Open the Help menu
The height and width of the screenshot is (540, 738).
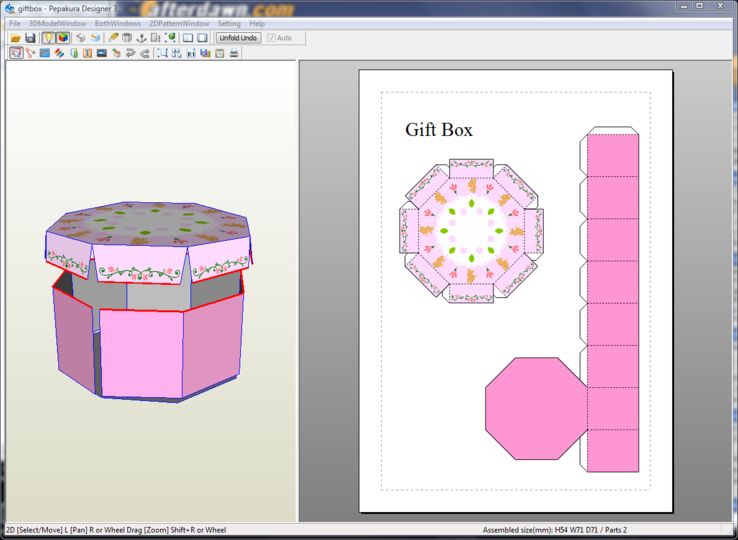(x=257, y=23)
